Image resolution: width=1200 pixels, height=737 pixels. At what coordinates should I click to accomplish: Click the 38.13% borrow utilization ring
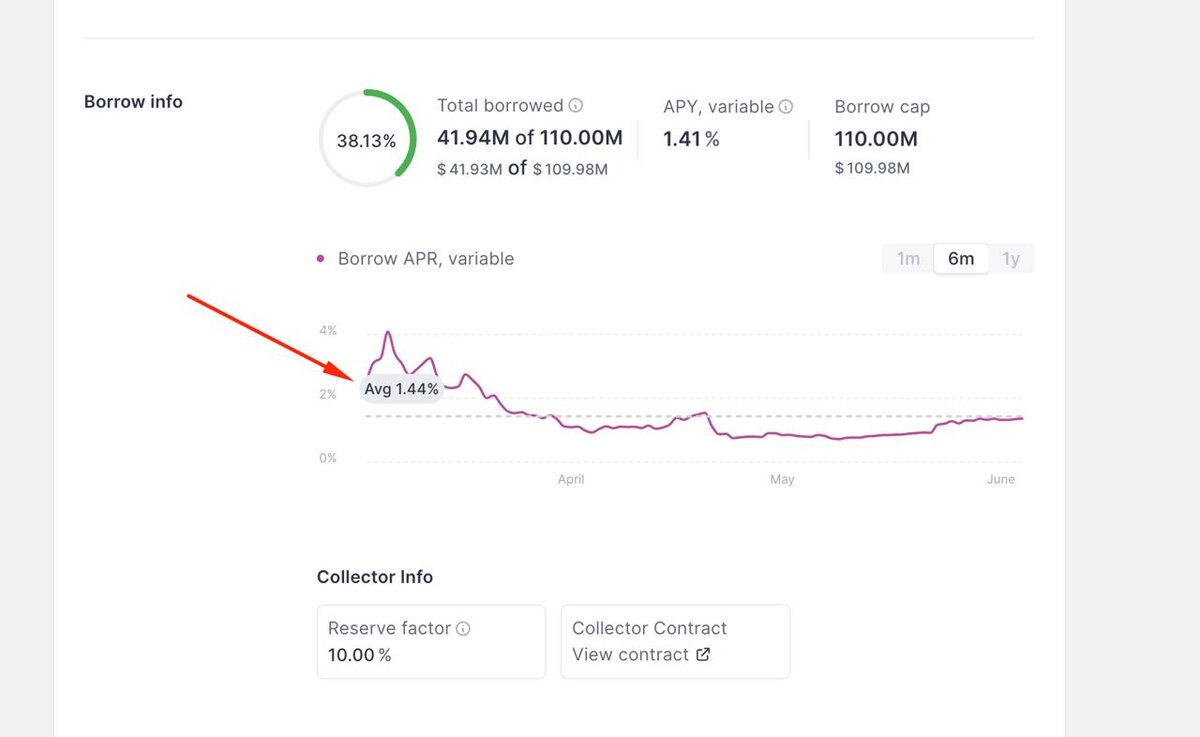tap(367, 138)
